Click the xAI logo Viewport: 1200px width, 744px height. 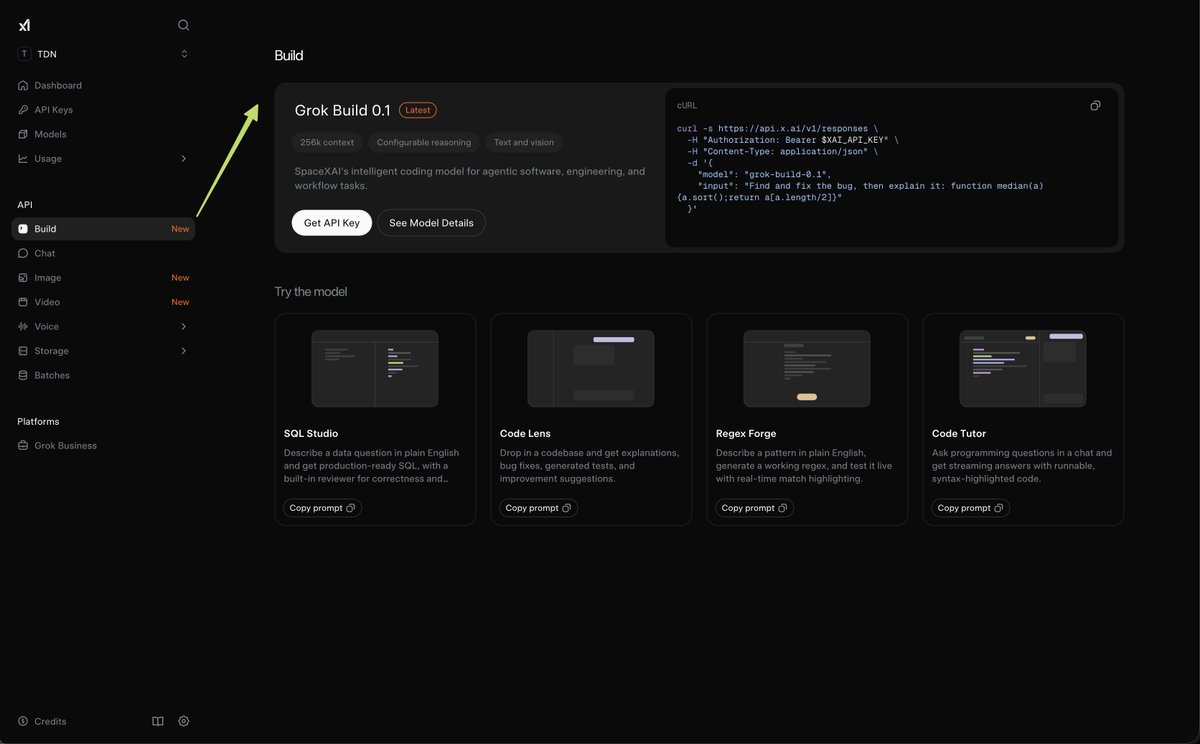coord(25,25)
